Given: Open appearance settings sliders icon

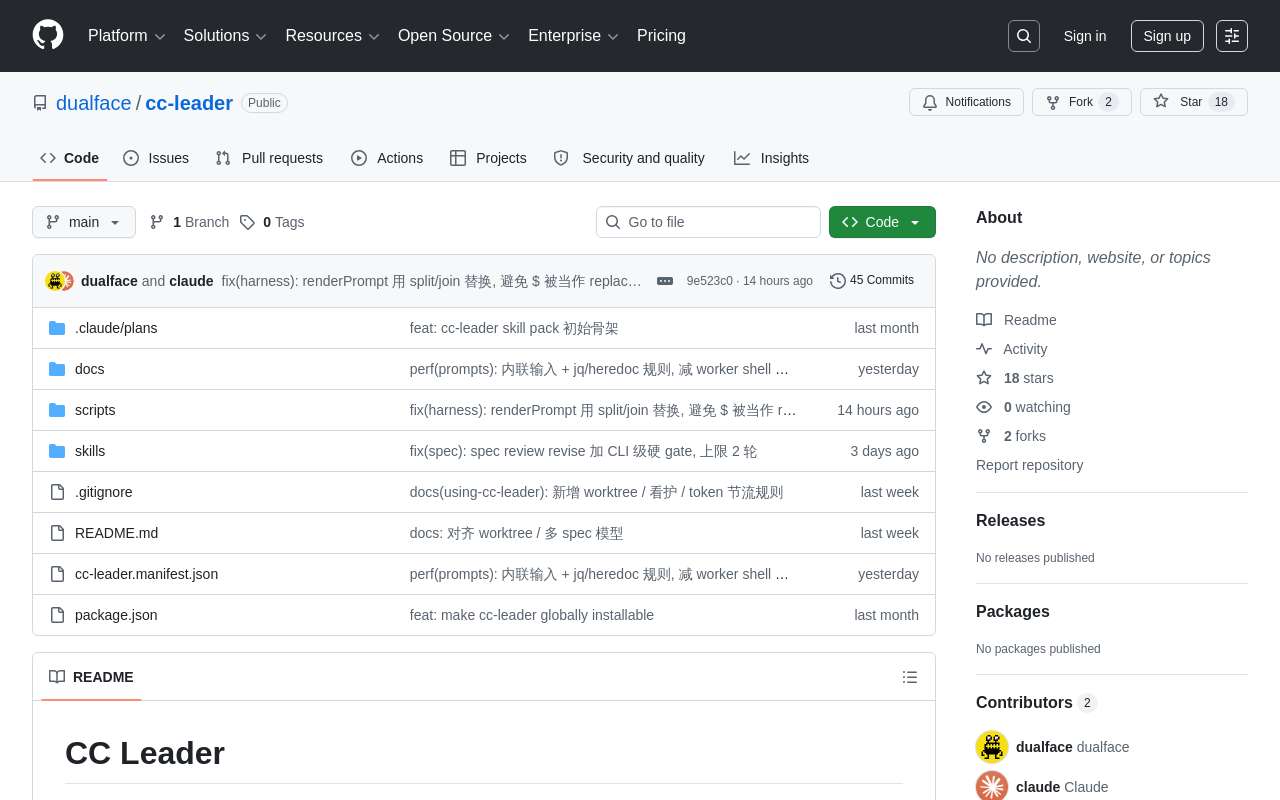Looking at the screenshot, I should click(1232, 36).
